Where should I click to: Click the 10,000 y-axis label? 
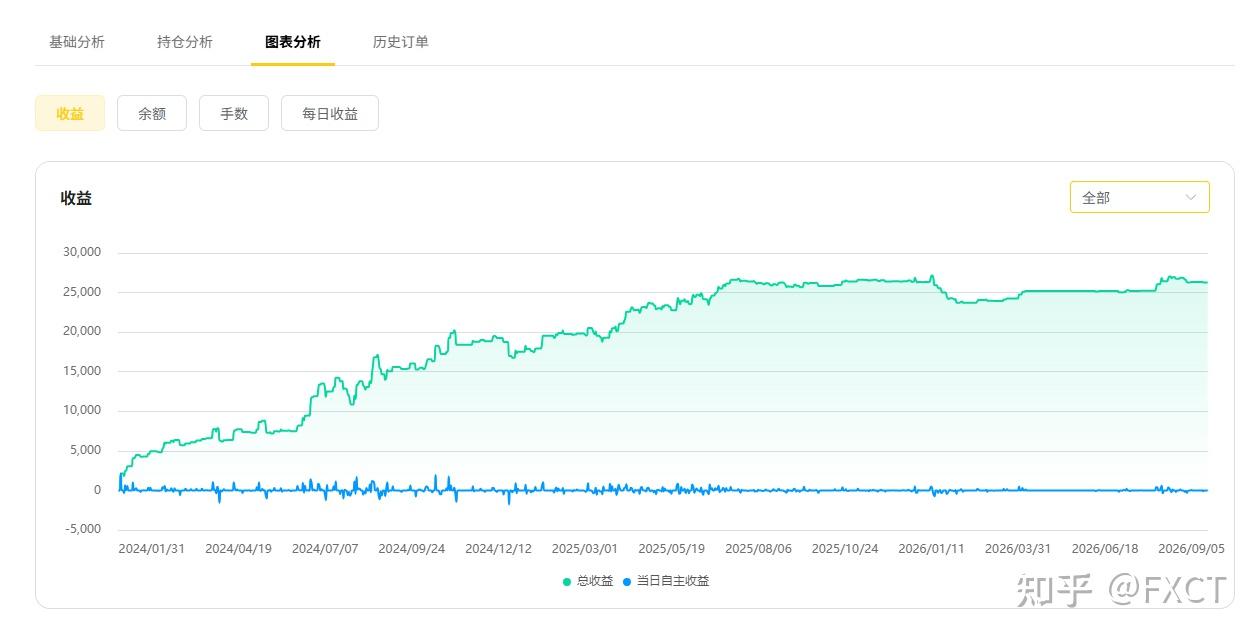(x=82, y=410)
